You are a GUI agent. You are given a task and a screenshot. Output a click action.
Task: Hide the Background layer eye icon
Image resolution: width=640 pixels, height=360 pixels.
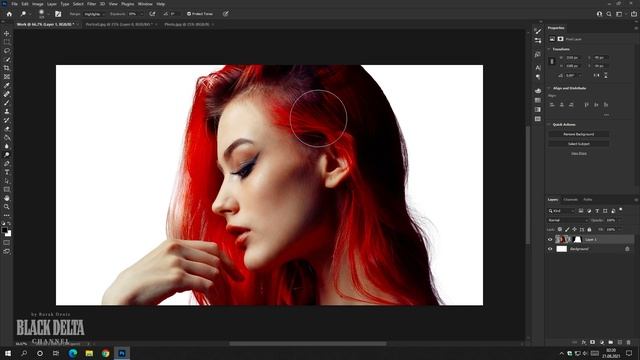[550, 249]
